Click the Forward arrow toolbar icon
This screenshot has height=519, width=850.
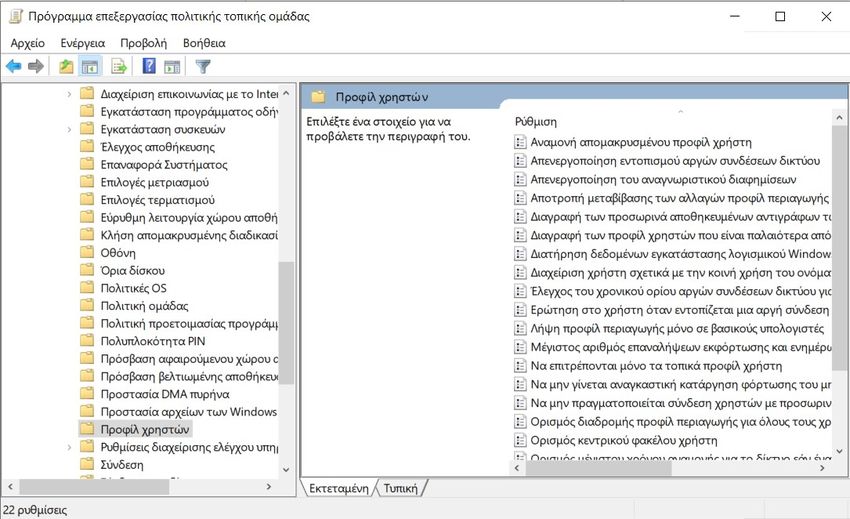(36, 67)
